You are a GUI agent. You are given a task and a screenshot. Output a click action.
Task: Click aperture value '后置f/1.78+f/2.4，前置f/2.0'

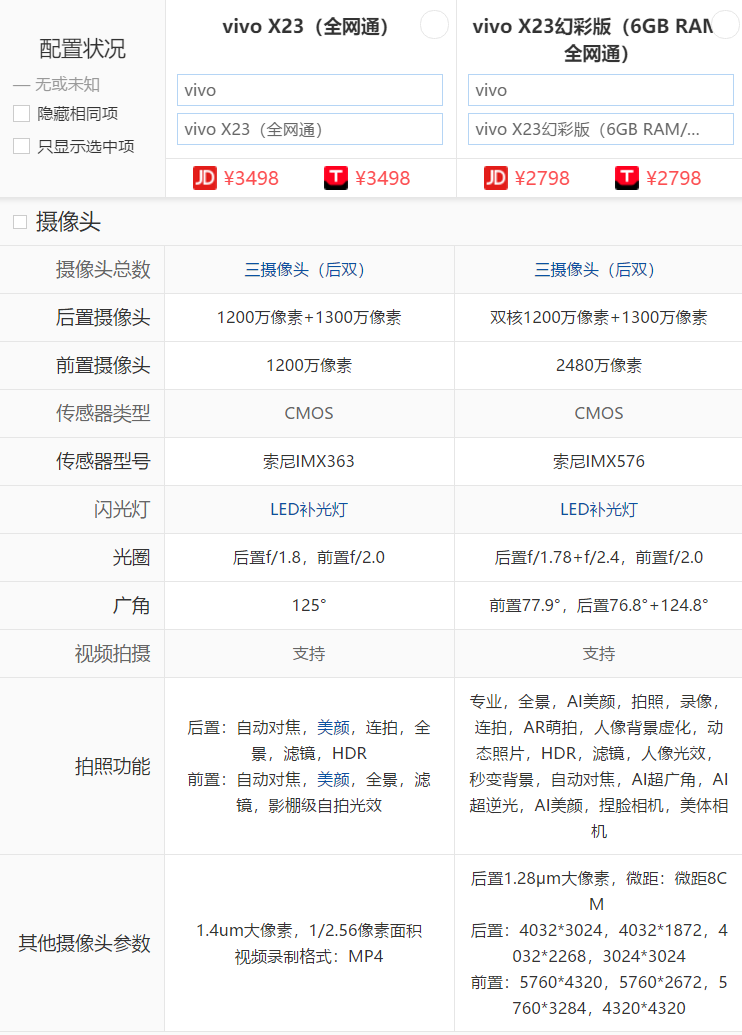(x=599, y=558)
